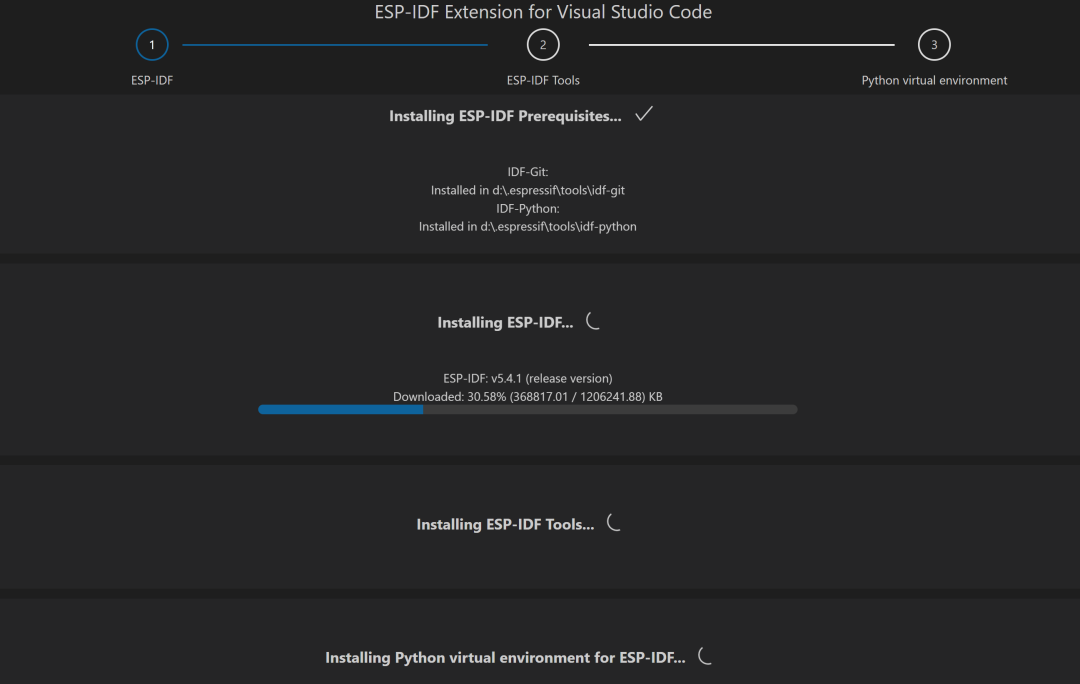The image size is (1080, 684).
Task: Click the Downloaded percentage status text
Action: tap(528, 397)
